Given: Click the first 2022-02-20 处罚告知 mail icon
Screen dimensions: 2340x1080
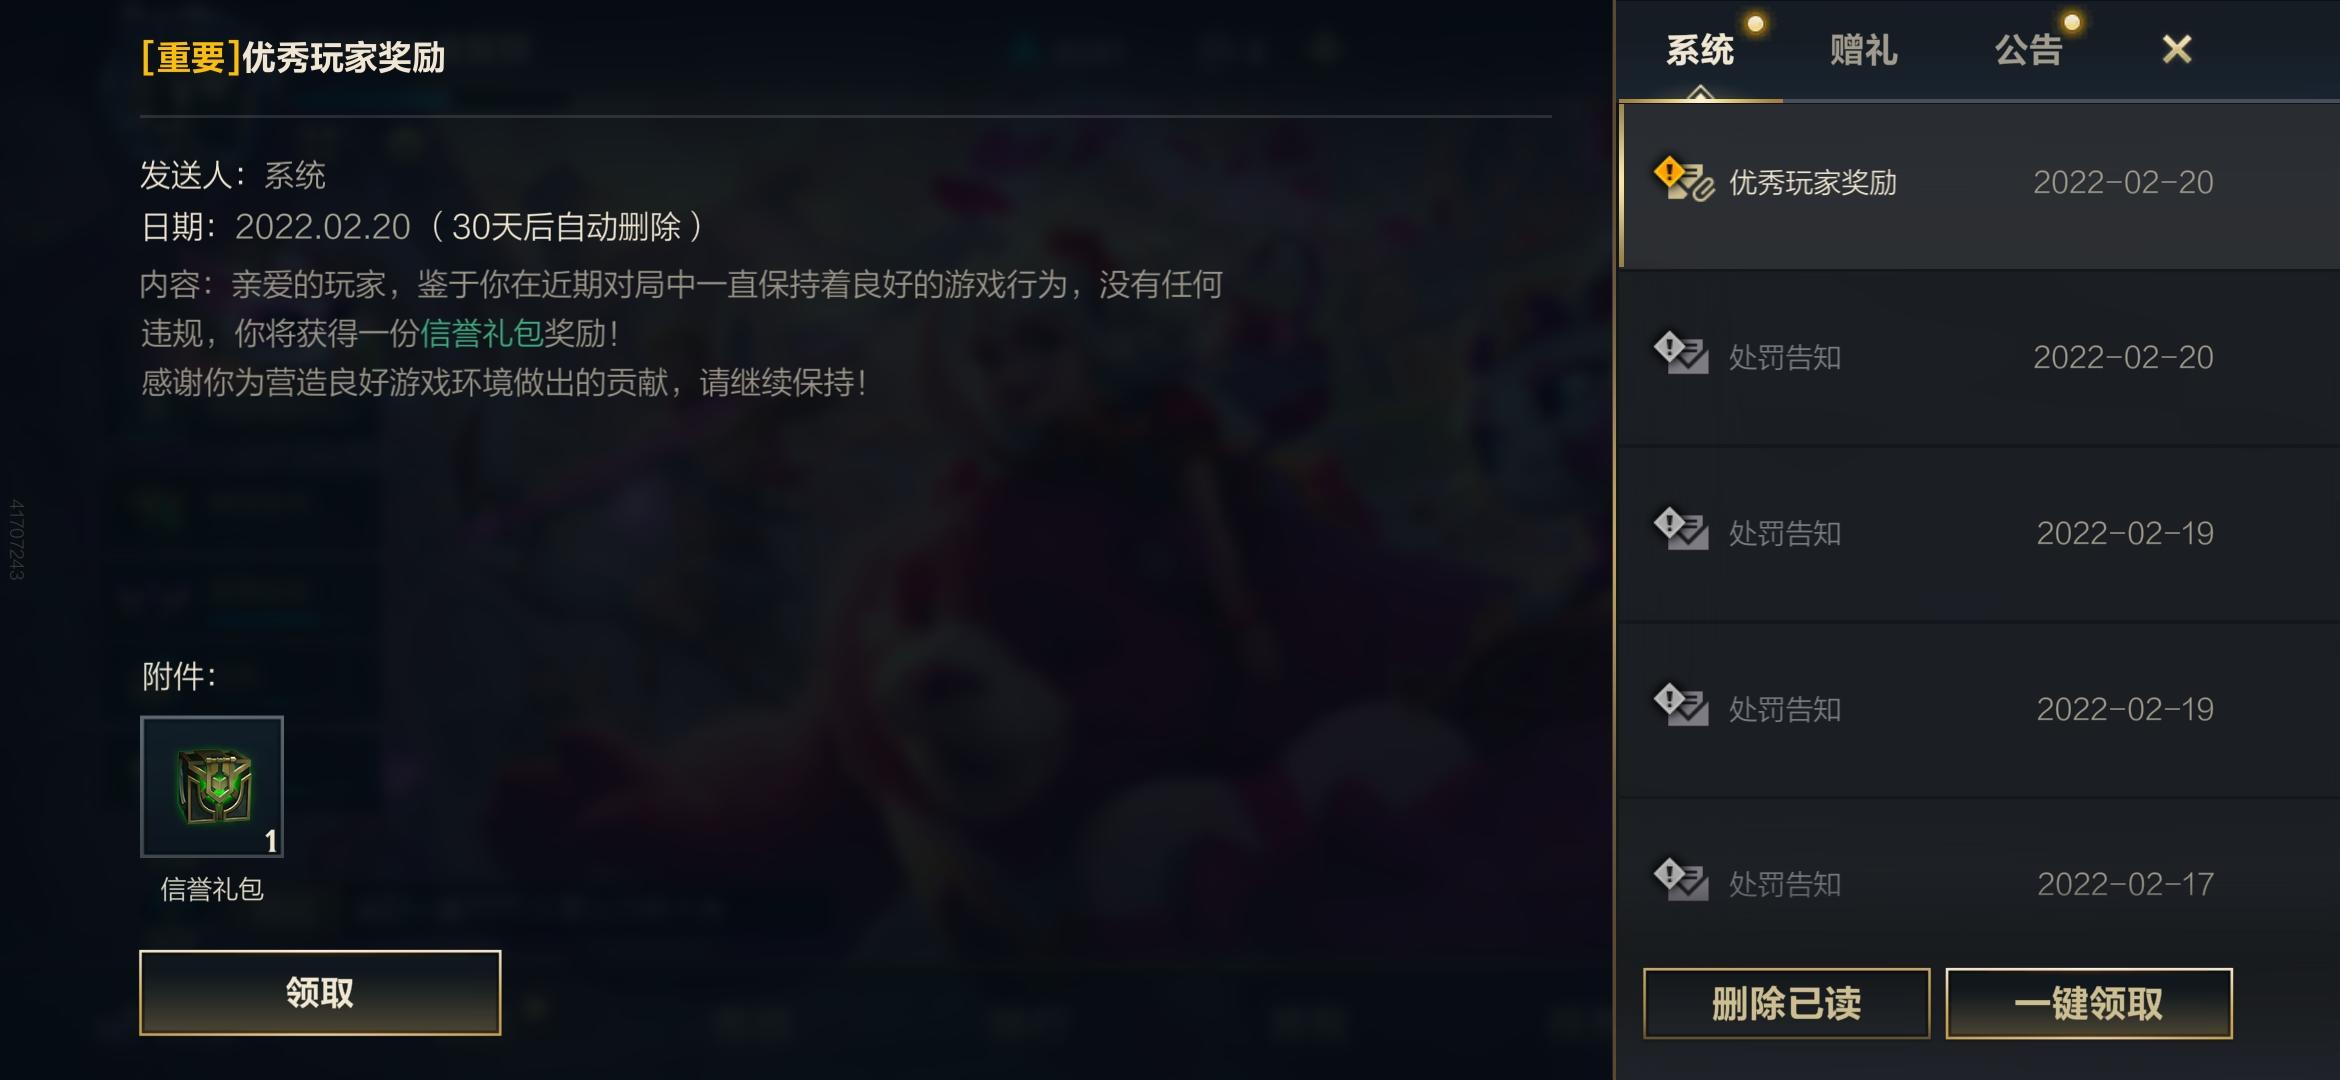Looking at the screenshot, I should 1681,354.
